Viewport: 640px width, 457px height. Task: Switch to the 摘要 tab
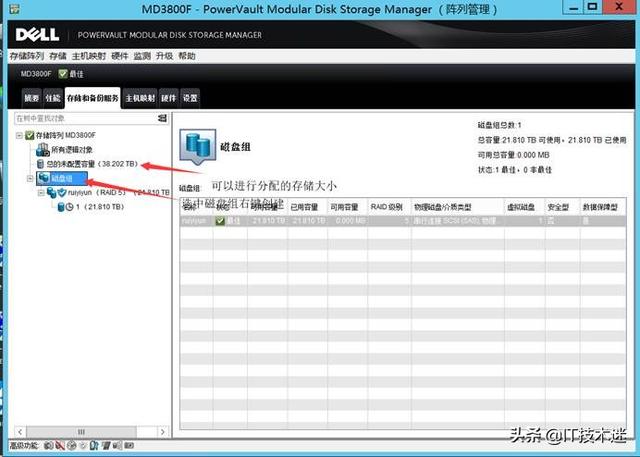pyautogui.click(x=31, y=98)
